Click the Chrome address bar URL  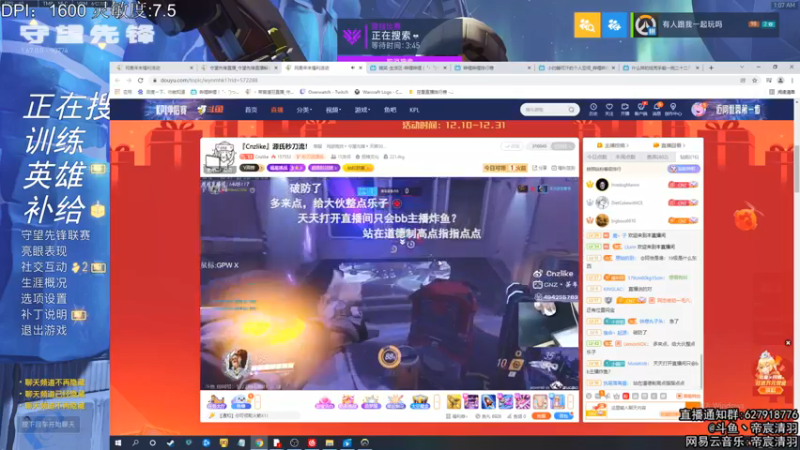pyautogui.click(x=209, y=80)
